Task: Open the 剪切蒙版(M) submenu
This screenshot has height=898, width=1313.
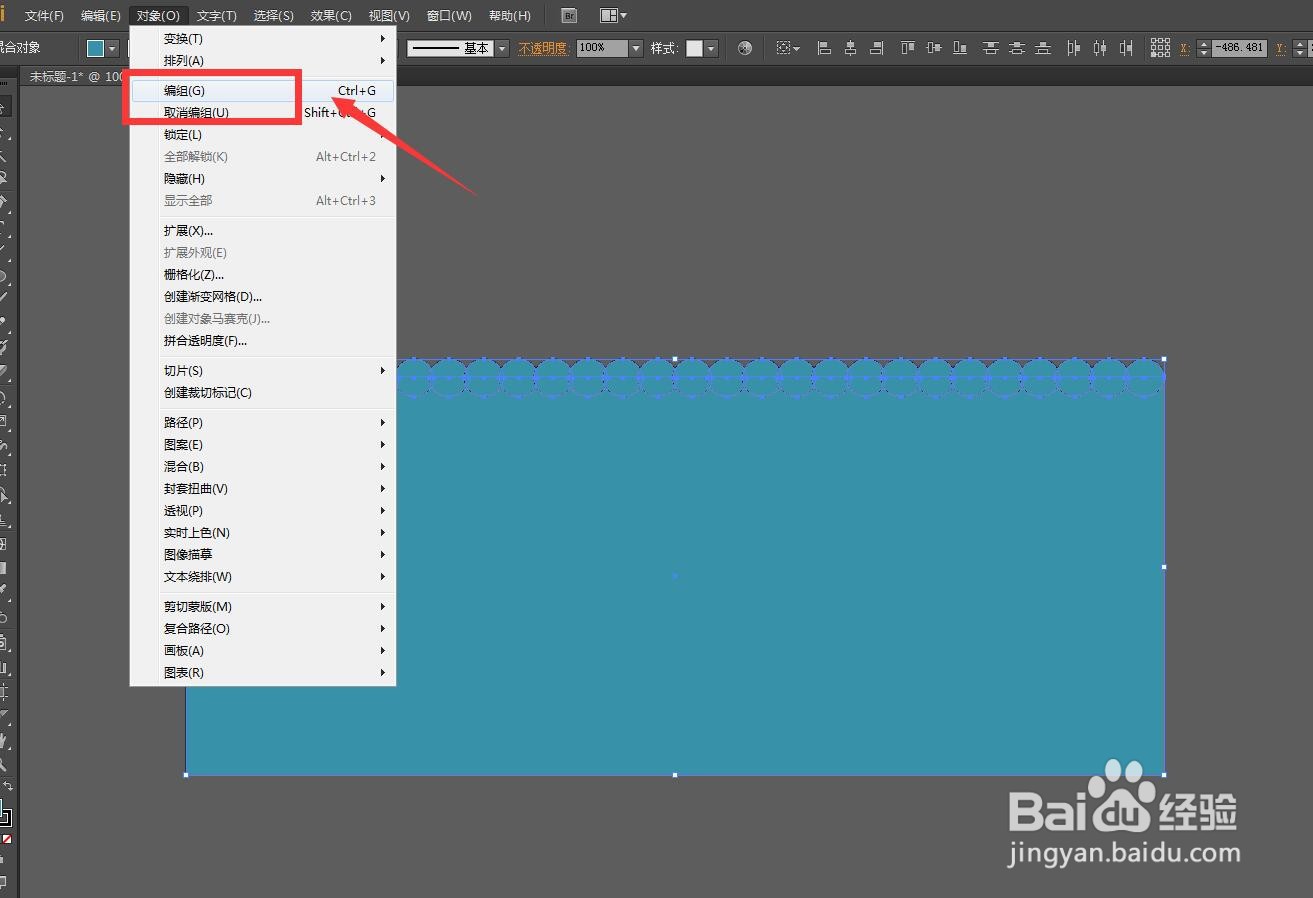Action: pos(263,606)
